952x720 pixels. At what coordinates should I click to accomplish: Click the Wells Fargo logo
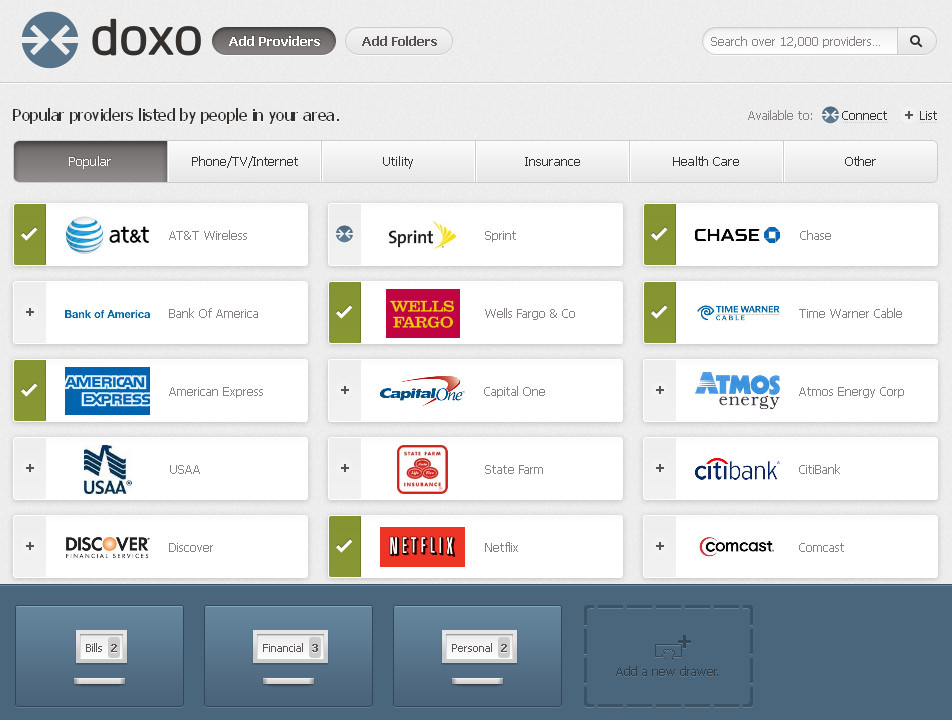click(x=423, y=313)
